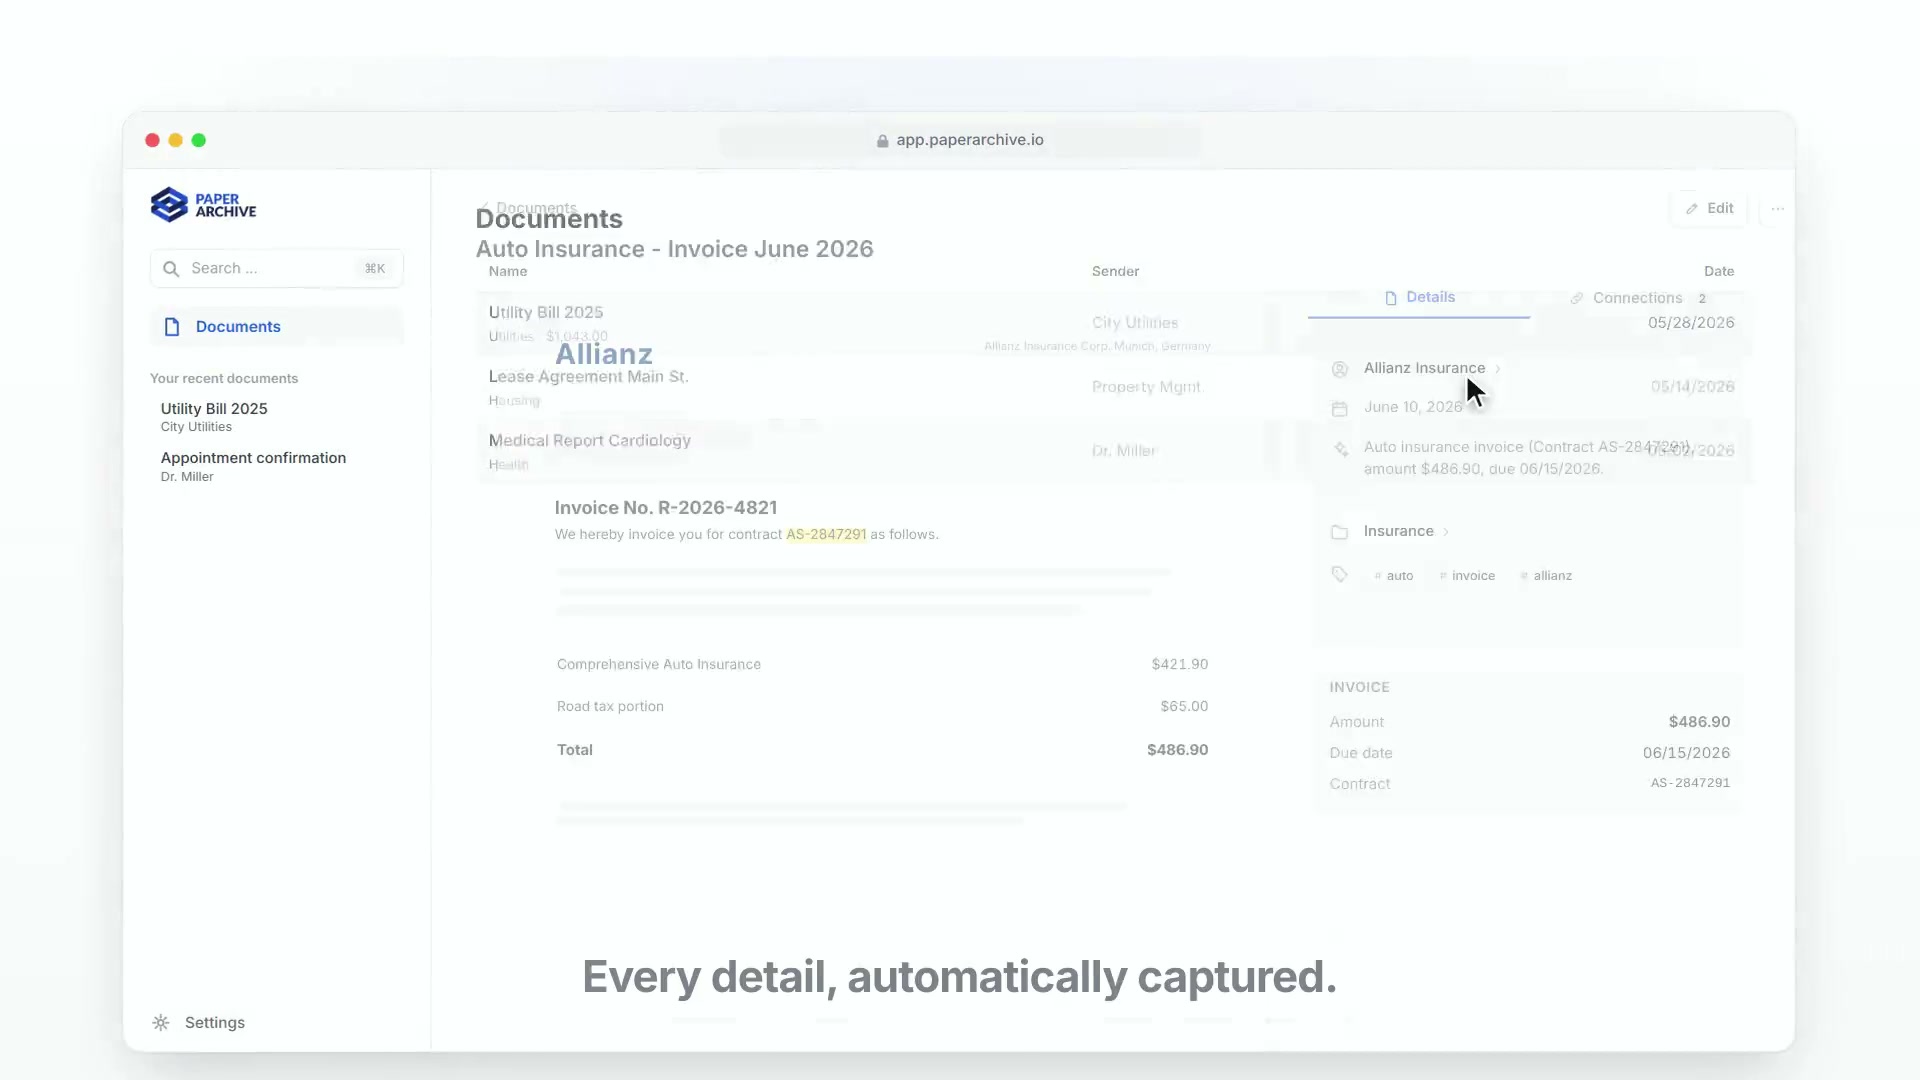The image size is (1920, 1080).
Task: Select the invoice tag
Action: click(1468, 576)
